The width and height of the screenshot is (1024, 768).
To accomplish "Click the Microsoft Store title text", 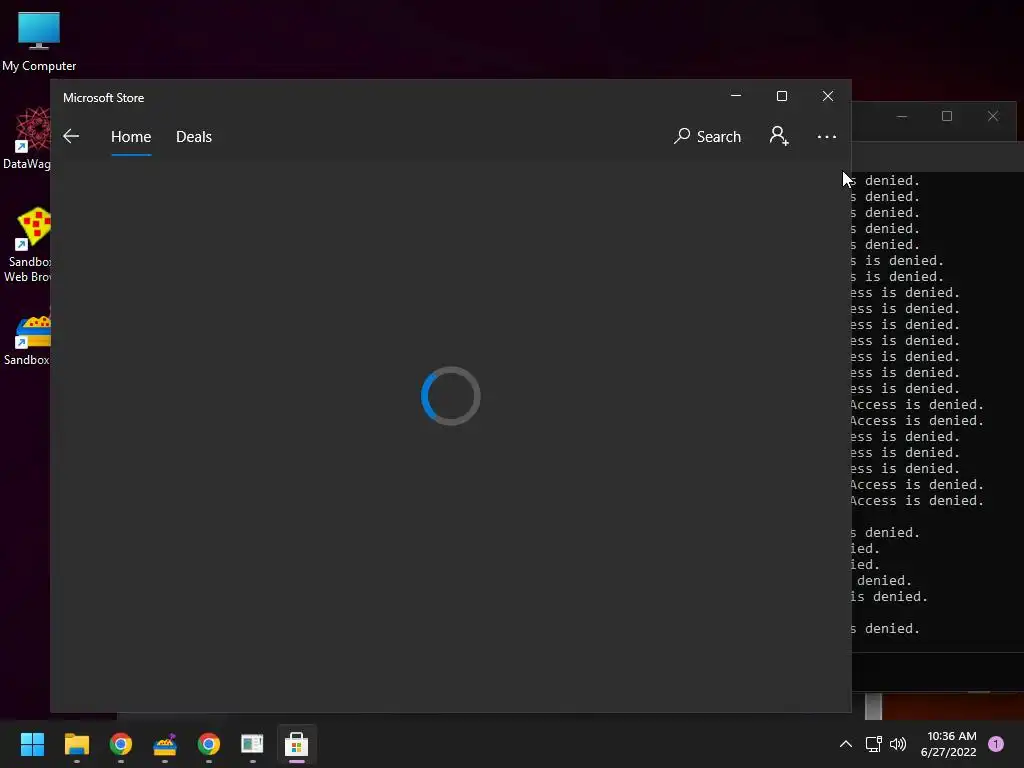I will [x=103, y=97].
